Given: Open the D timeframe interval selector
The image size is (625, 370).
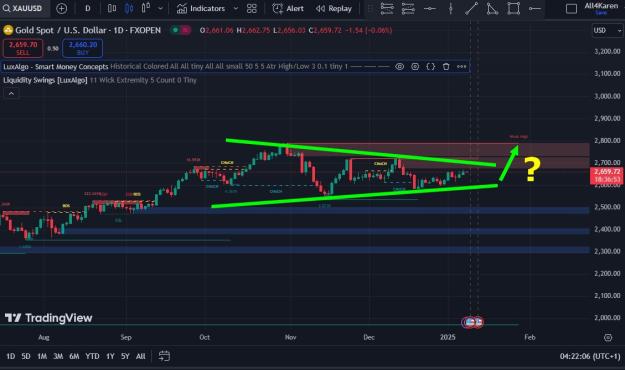Looking at the screenshot, I should 88,8.
